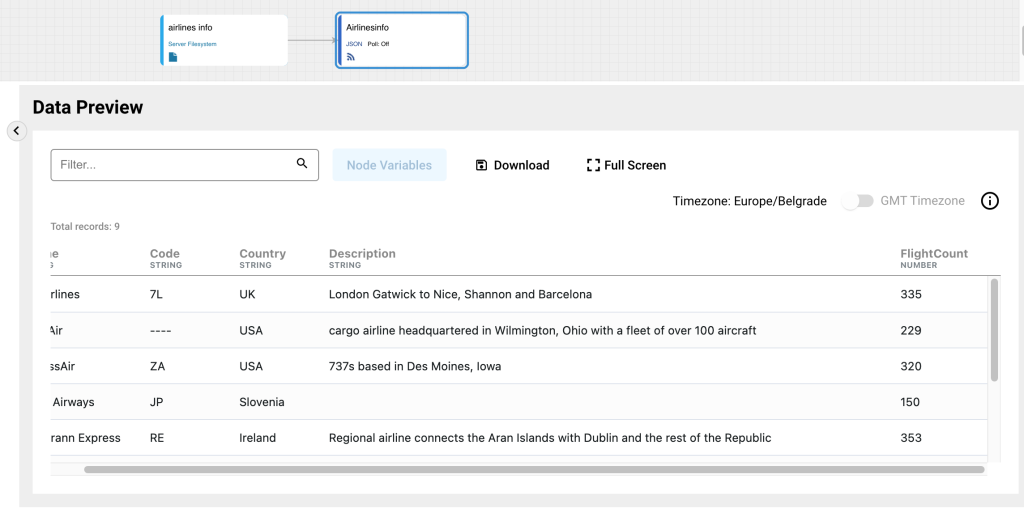Image resolution: width=1024 pixels, height=517 pixels.
Task: Click the Download floppy disk icon
Action: point(481,165)
